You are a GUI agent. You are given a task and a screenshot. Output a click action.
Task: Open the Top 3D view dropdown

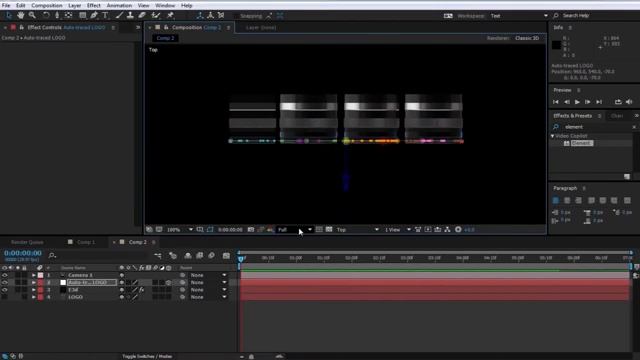[x=358, y=230]
